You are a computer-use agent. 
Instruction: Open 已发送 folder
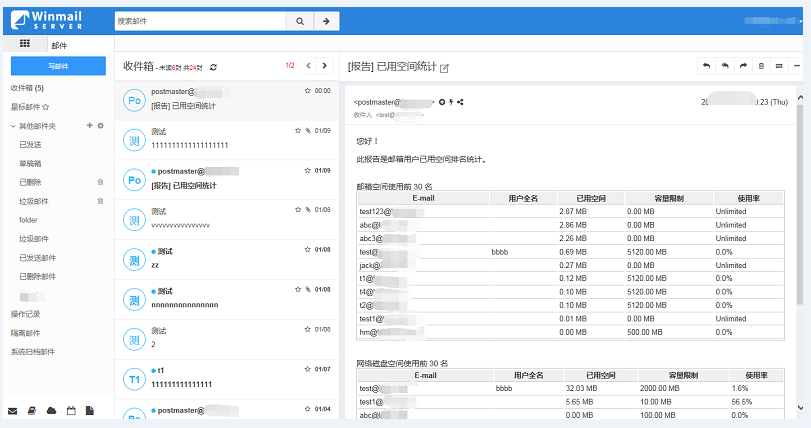pyautogui.click(x=30, y=144)
